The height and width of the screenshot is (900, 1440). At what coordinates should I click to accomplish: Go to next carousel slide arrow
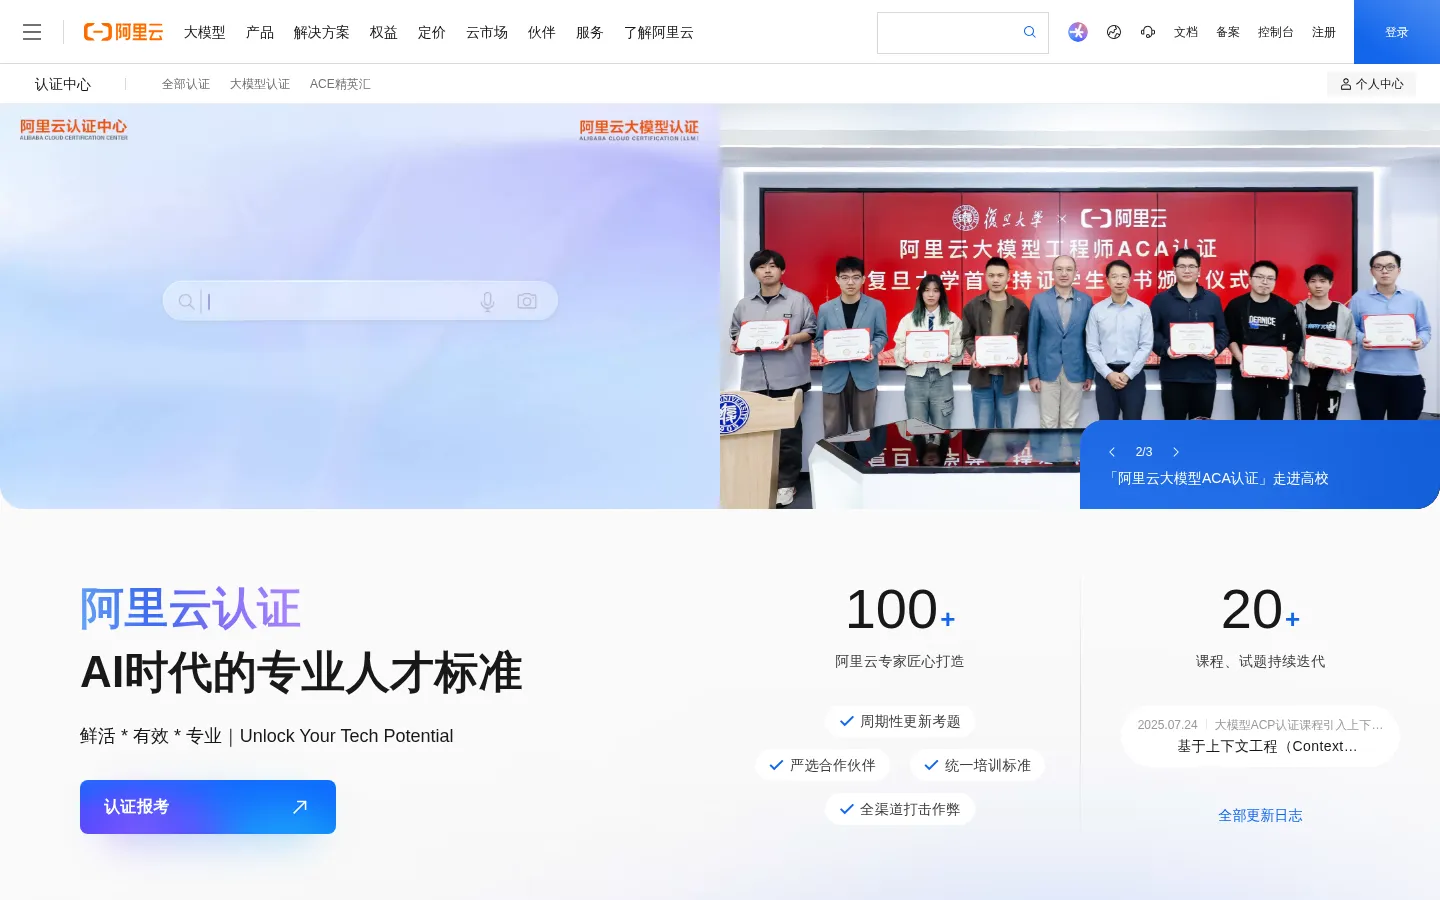[1176, 452]
